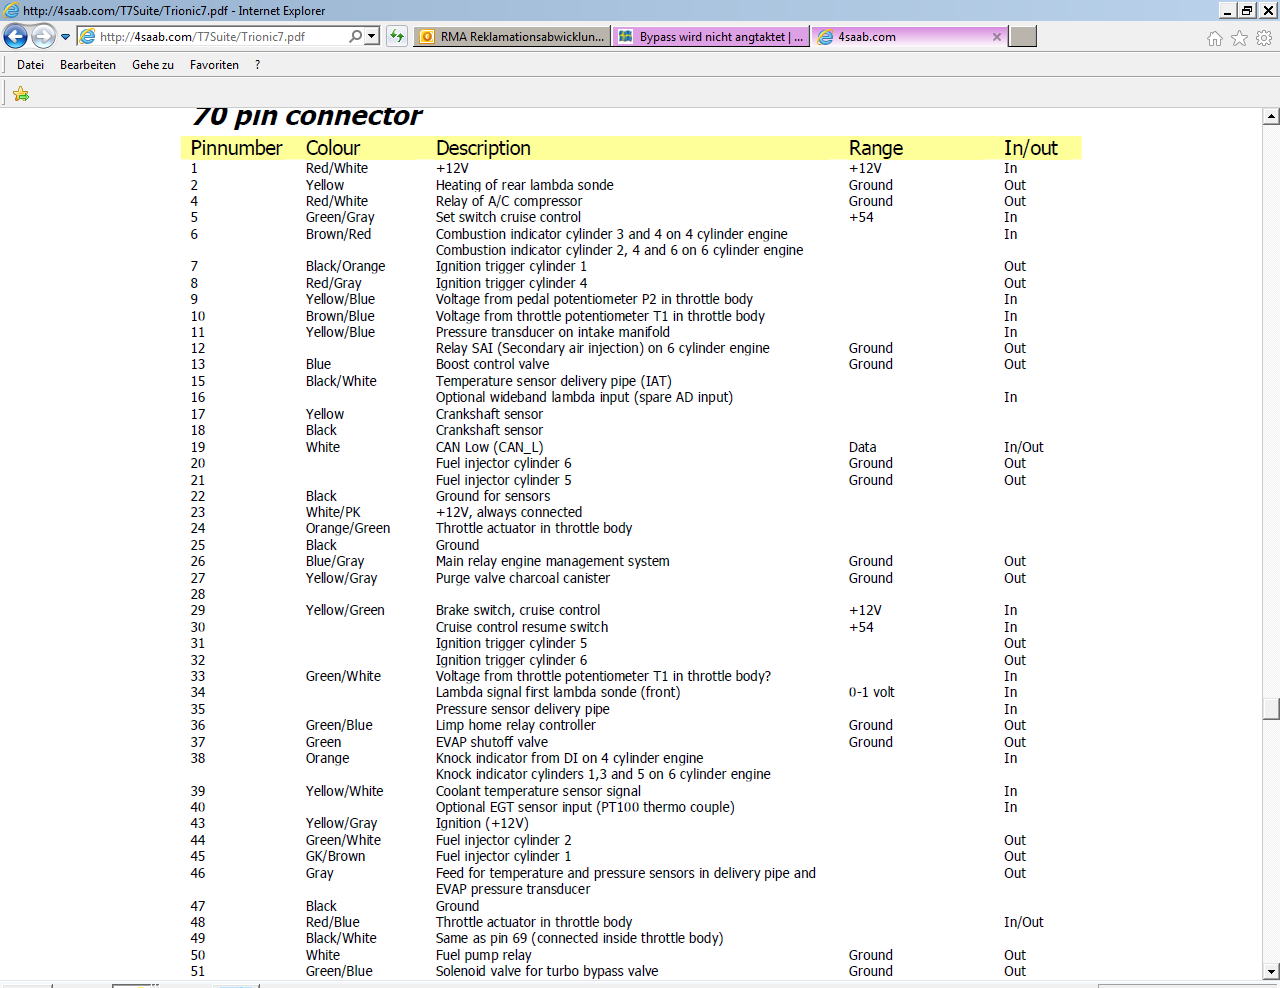
Task: Click the vertical scrollbar down arrow
Action: pyautogui.click(x=1271, y=971)
